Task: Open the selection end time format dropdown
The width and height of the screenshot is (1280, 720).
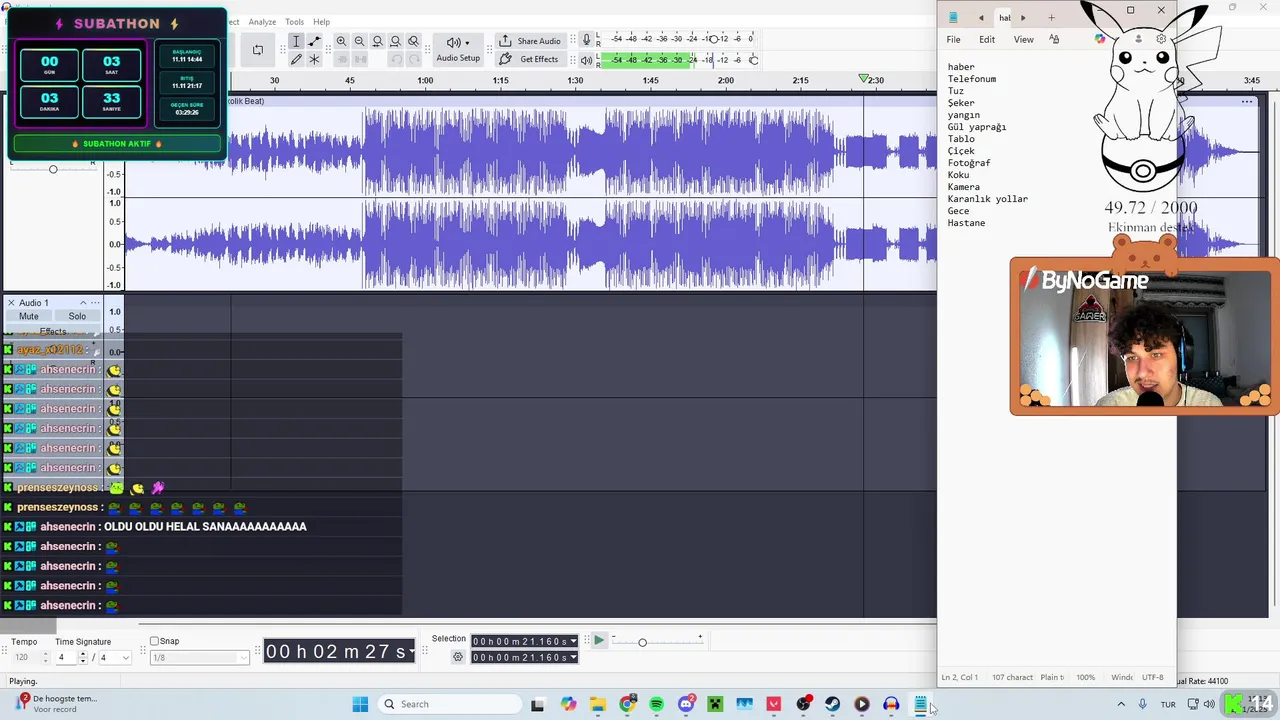Action: pos(573,657)
